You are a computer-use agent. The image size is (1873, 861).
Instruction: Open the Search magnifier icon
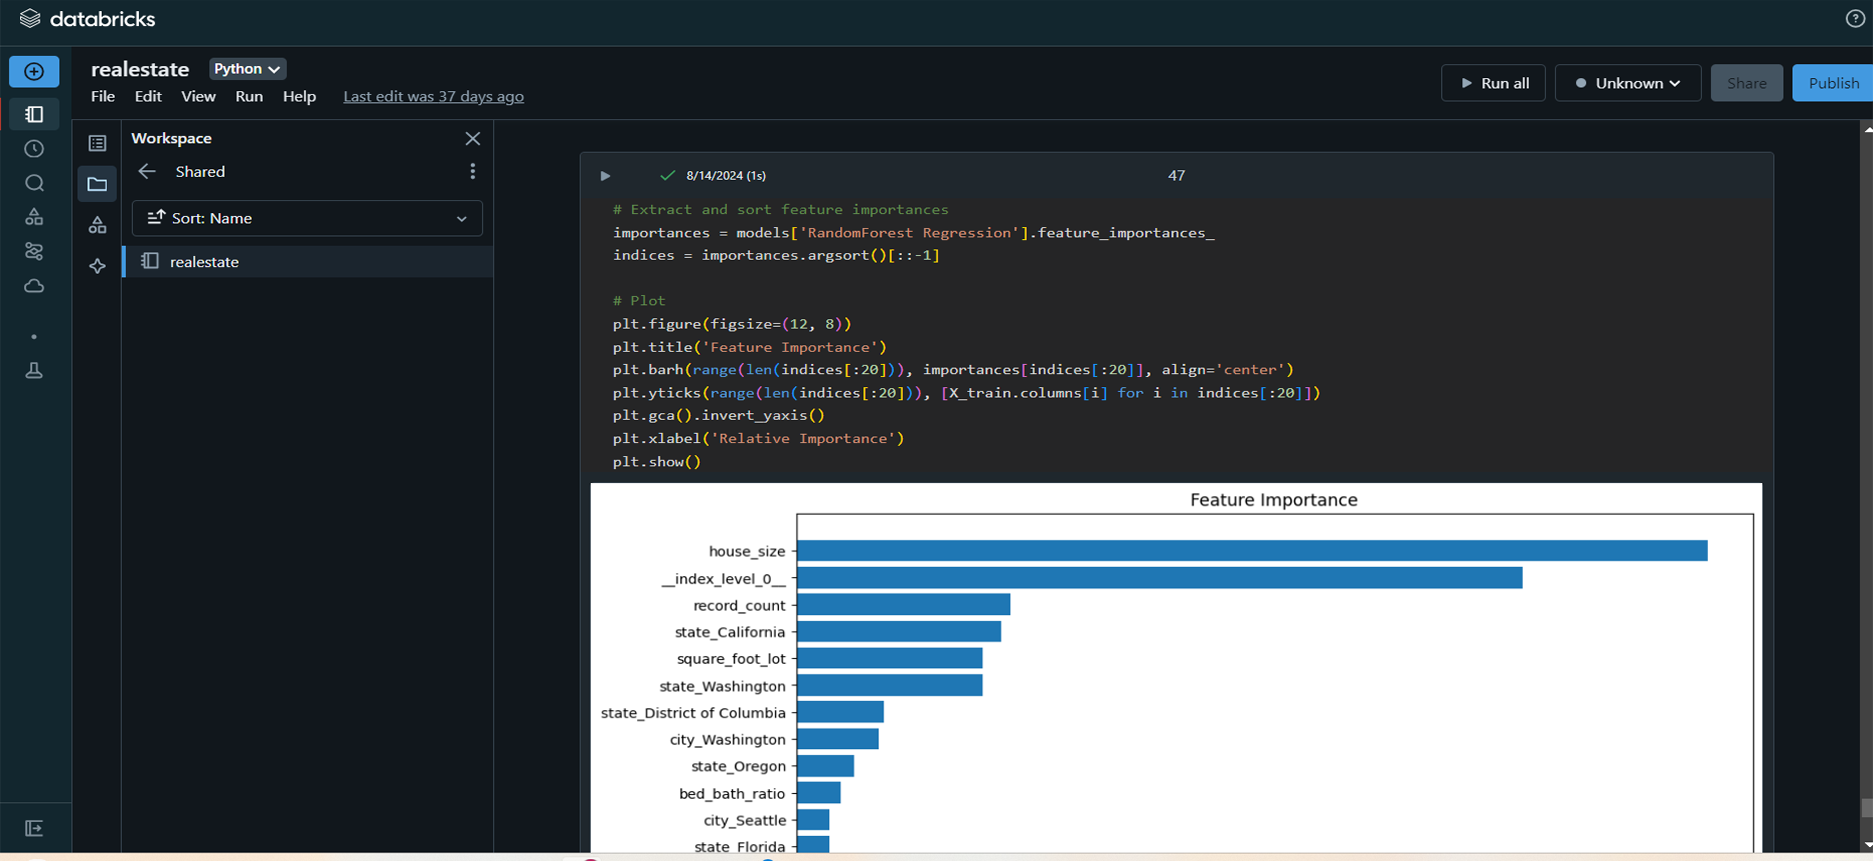[x=34, y=183]
